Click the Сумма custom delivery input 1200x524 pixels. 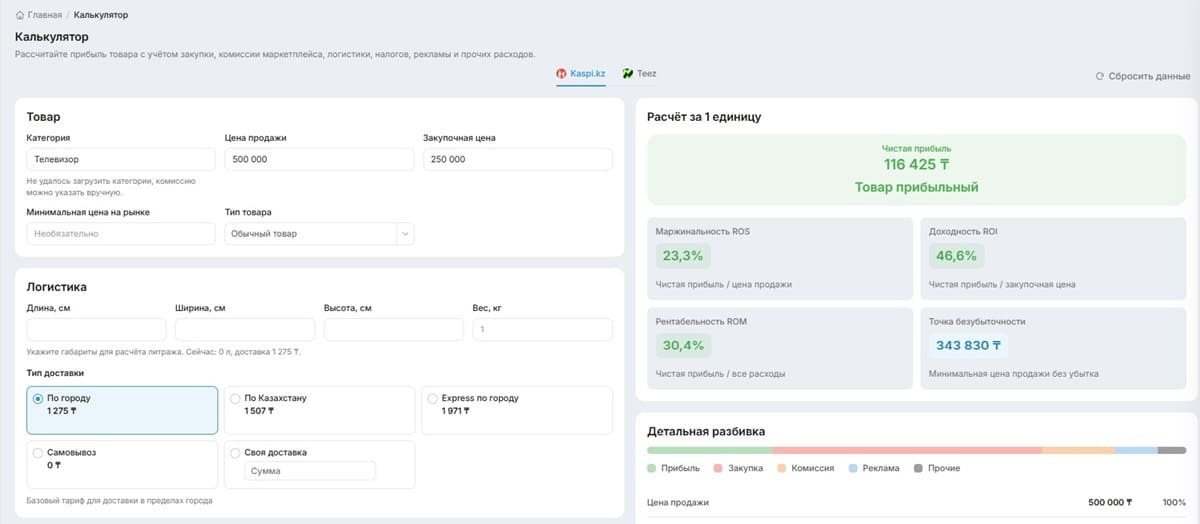pyautogui.click(x=310, y=471)
